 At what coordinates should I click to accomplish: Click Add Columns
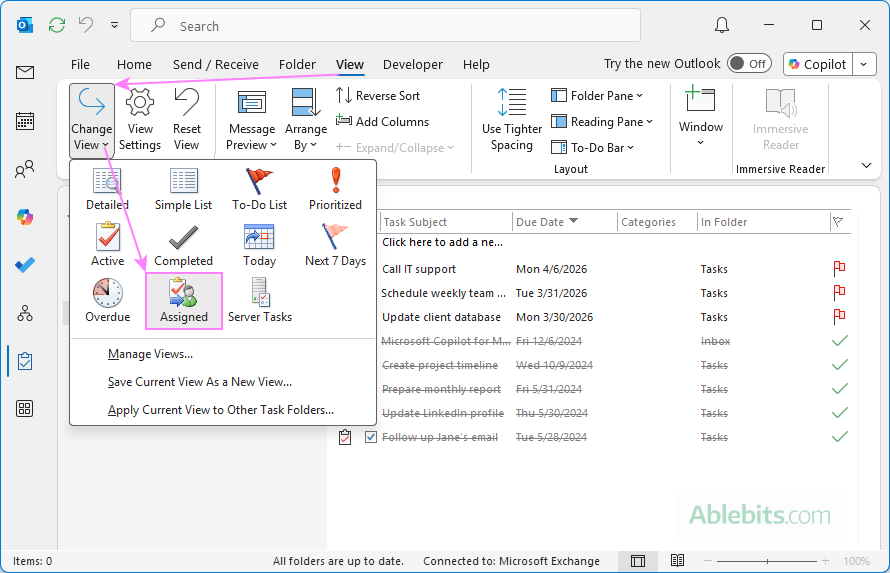[382, 121]
